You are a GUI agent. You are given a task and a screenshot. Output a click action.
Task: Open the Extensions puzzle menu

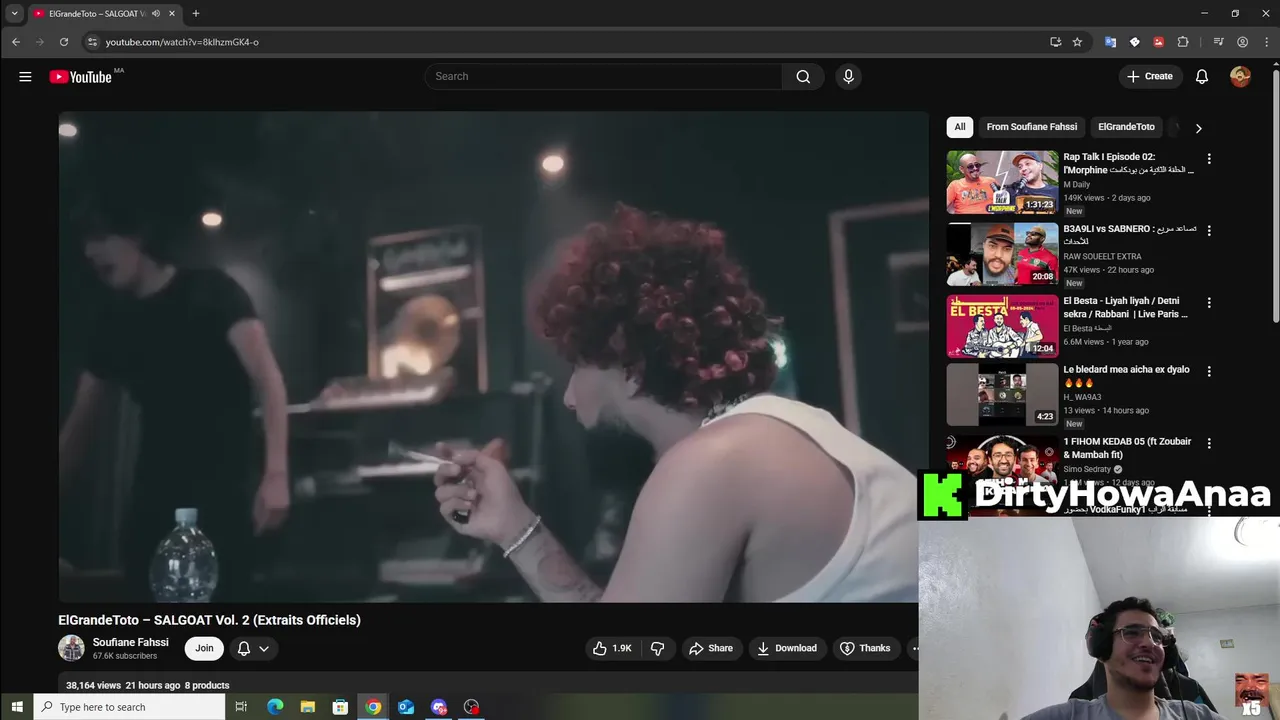point(1183,42)
